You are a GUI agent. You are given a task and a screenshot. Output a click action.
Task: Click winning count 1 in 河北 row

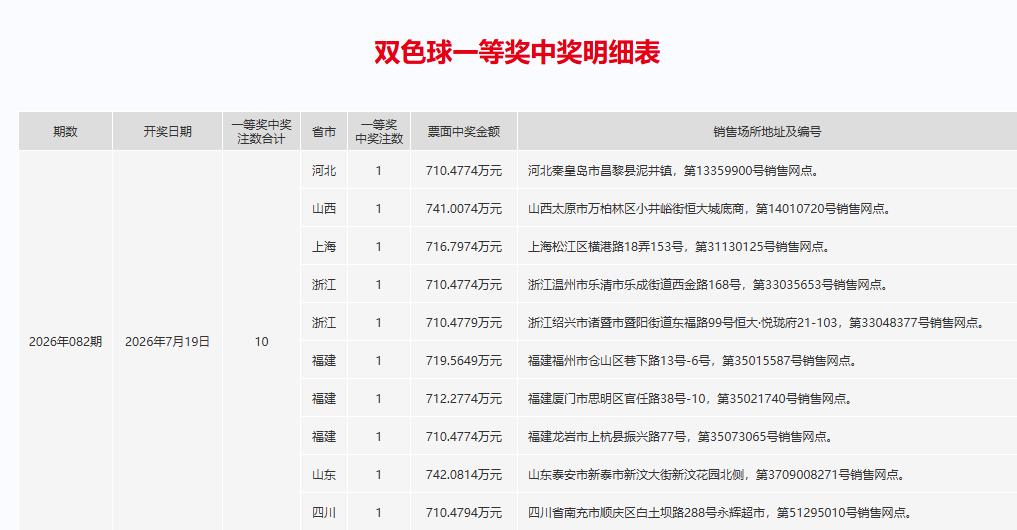(x=379, y=171)
